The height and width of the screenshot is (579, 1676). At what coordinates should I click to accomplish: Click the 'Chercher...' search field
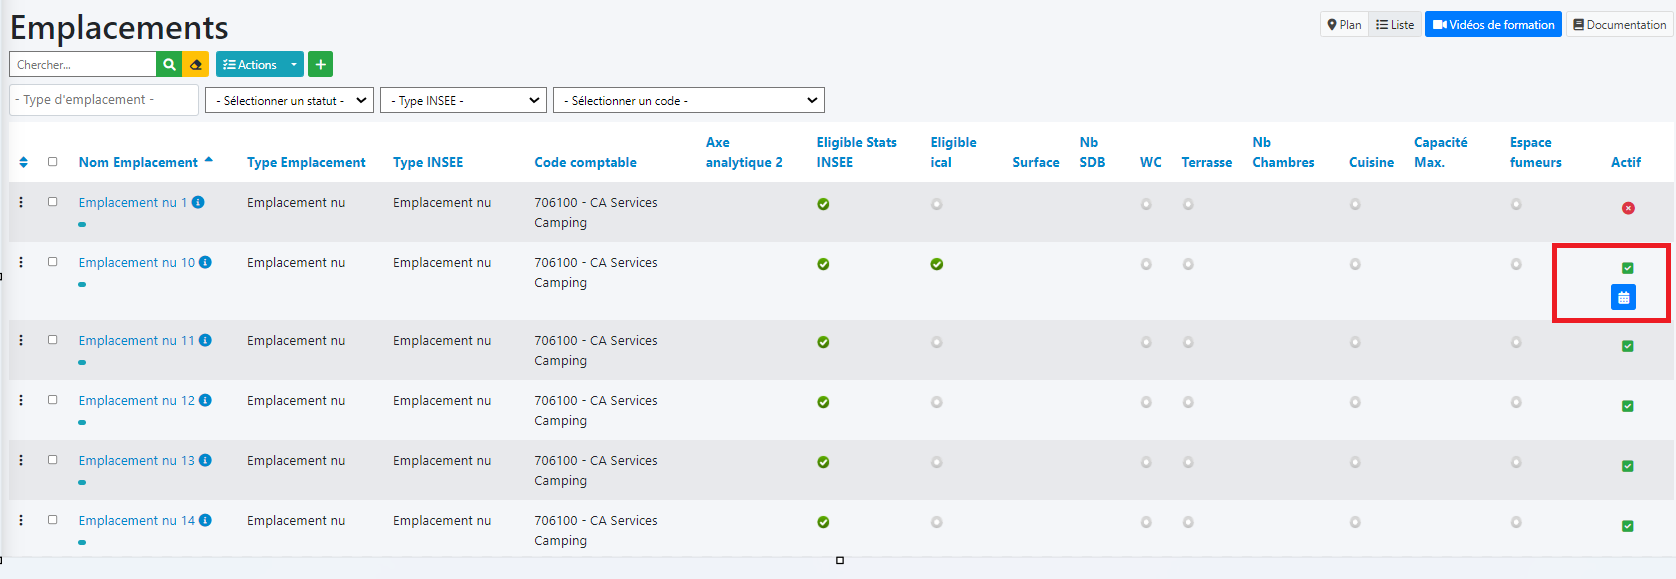pyautogui.click(x=83, y=65)
